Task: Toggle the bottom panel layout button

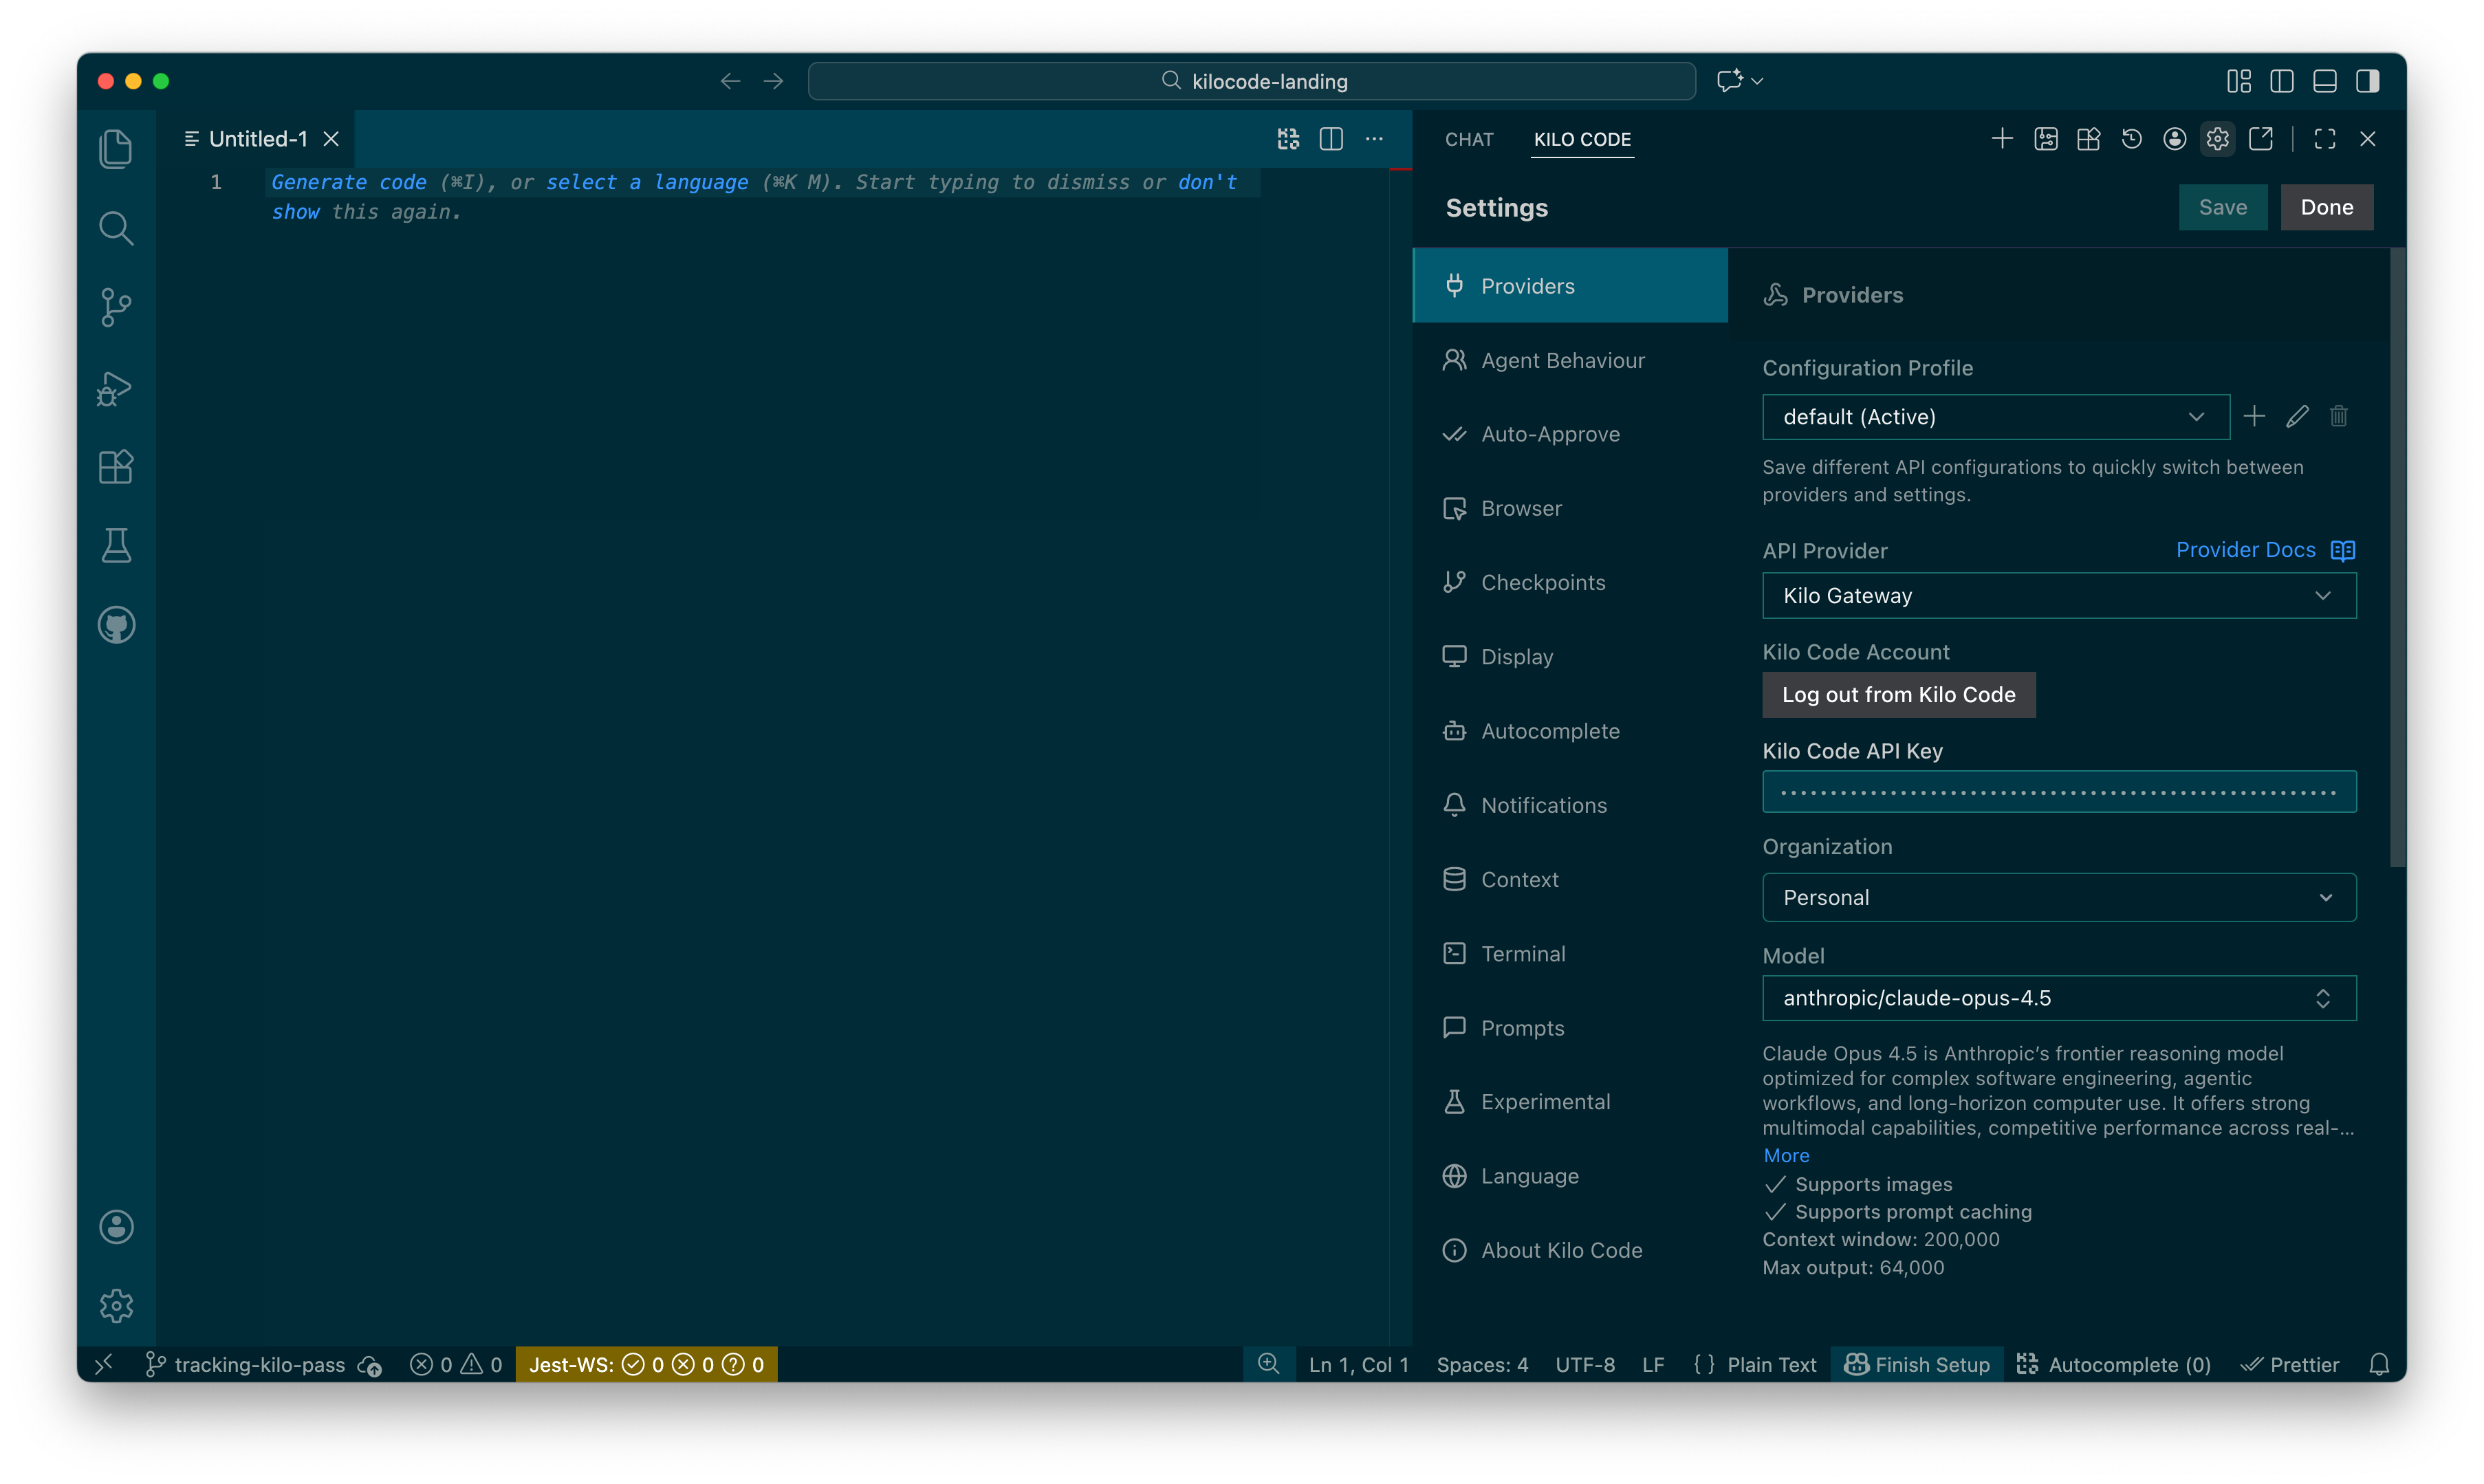Action: [2324, 81]
